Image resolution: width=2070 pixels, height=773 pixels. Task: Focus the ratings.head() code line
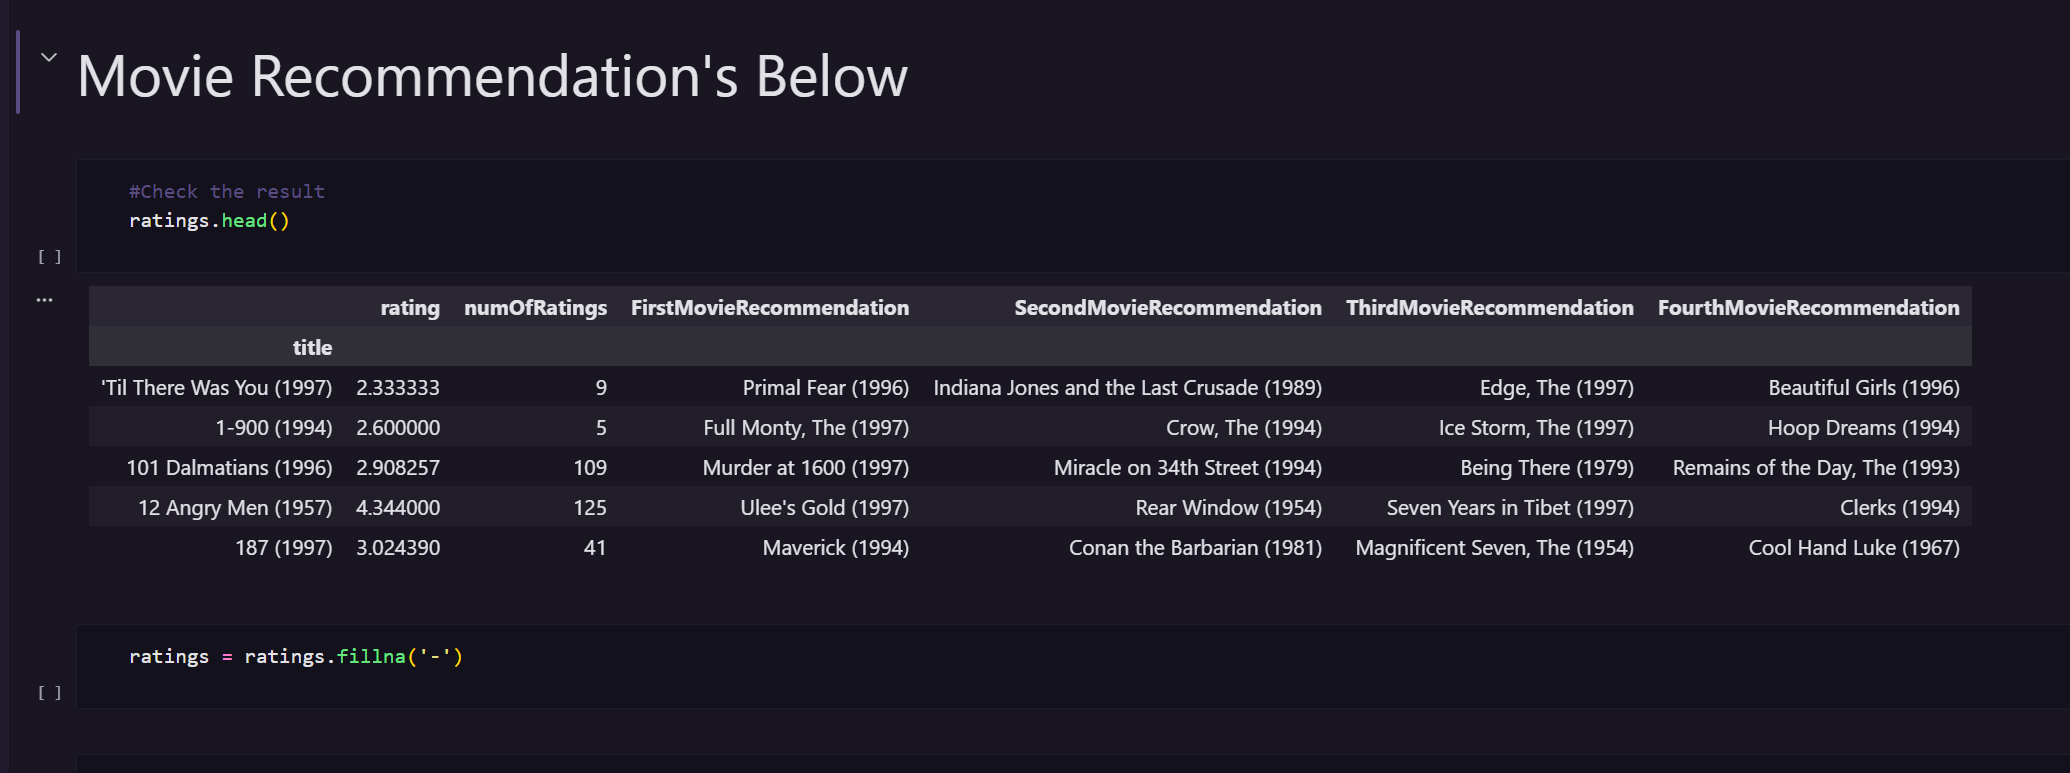point(209,221)
